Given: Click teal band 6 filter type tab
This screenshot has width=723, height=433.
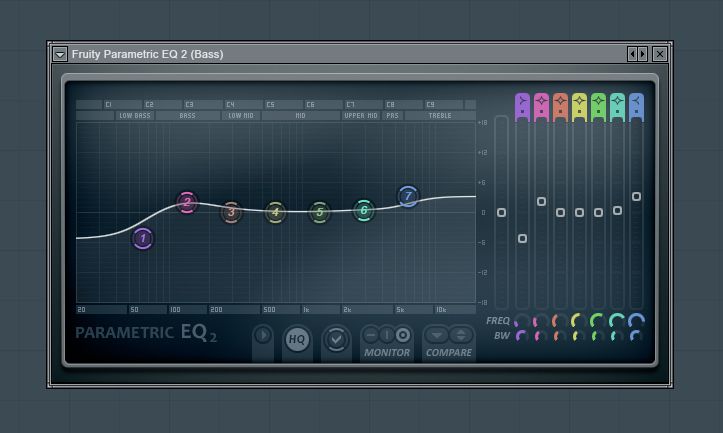Looking at the screenshot, I should coord(617,107).
